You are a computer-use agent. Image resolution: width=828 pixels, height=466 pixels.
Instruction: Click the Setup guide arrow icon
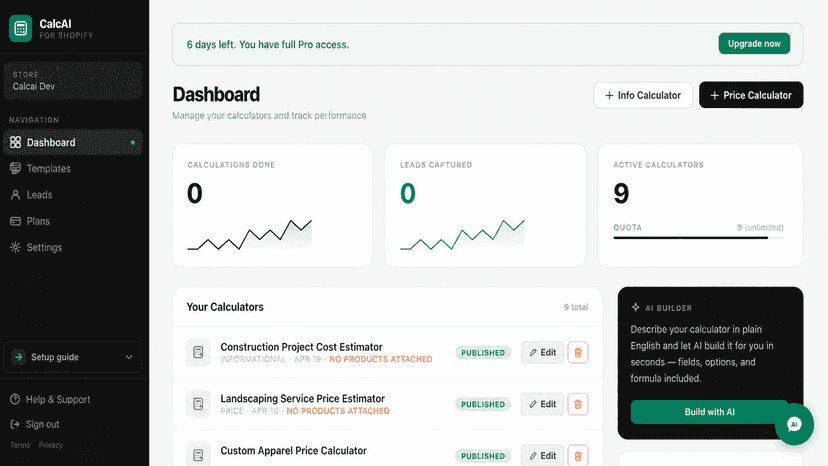tap(18, 357)
